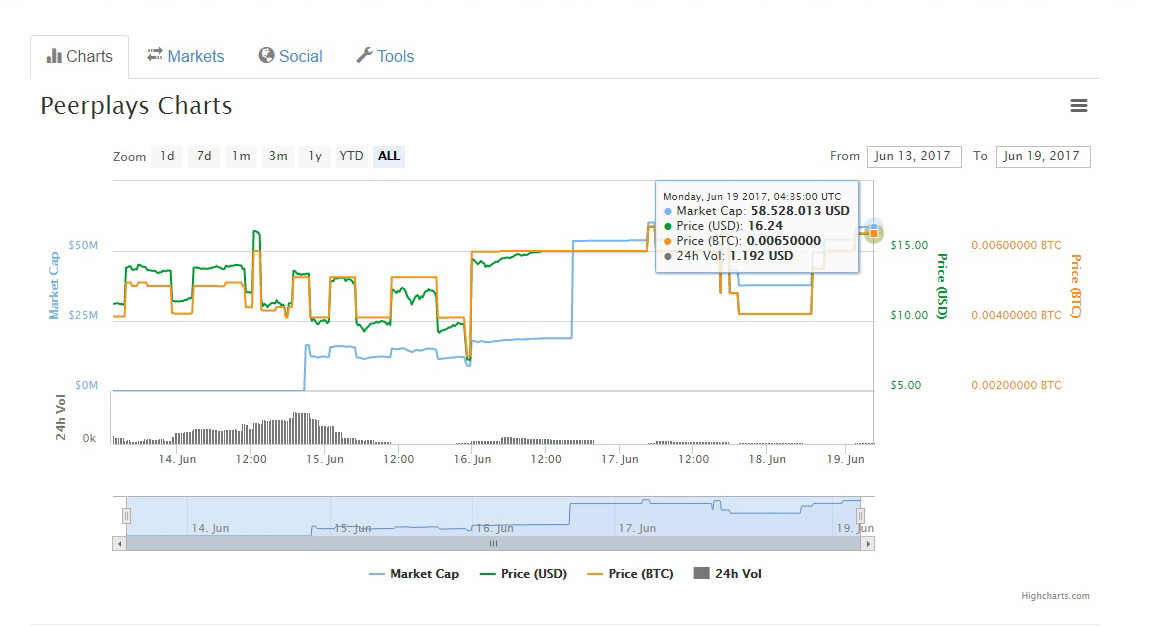1159x627 pixels.
Task: Click the 0.00600000 BTC axis label
Action: click(1016, 245)
